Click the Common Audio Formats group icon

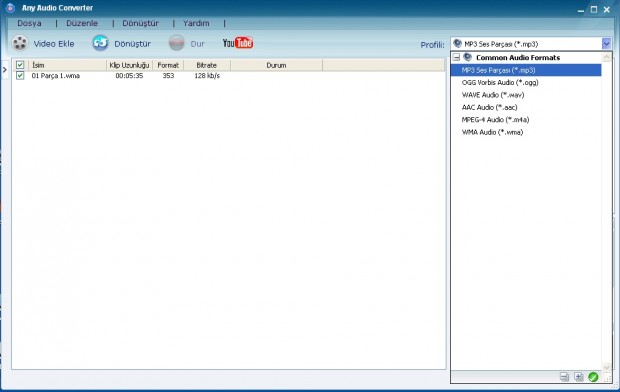[467, 57]
